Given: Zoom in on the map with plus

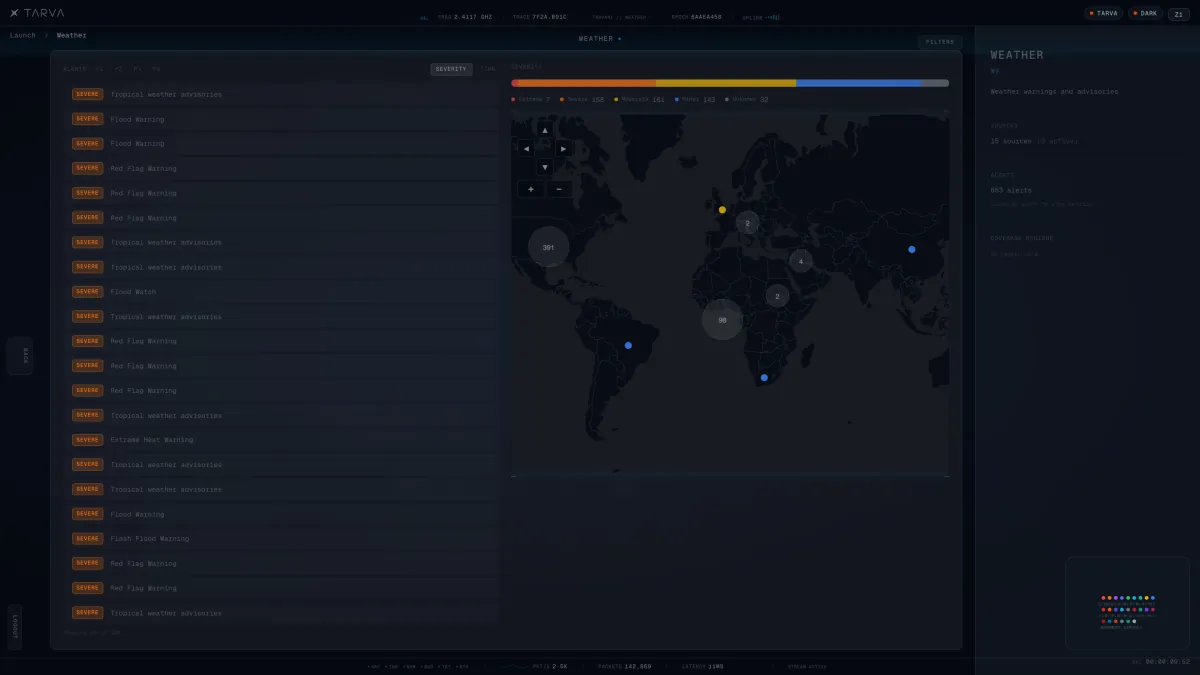Looking at the screenshot, I should click(x=531, y=189).
